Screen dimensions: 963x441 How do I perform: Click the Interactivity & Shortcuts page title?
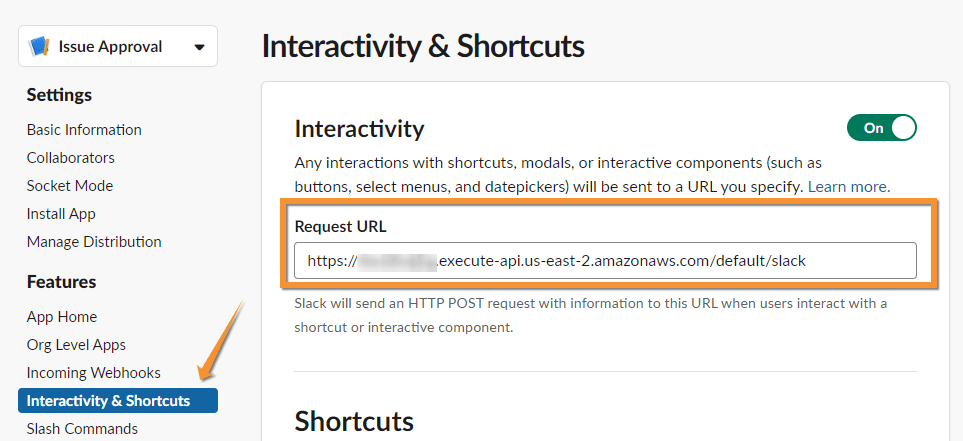coord(422,46)
